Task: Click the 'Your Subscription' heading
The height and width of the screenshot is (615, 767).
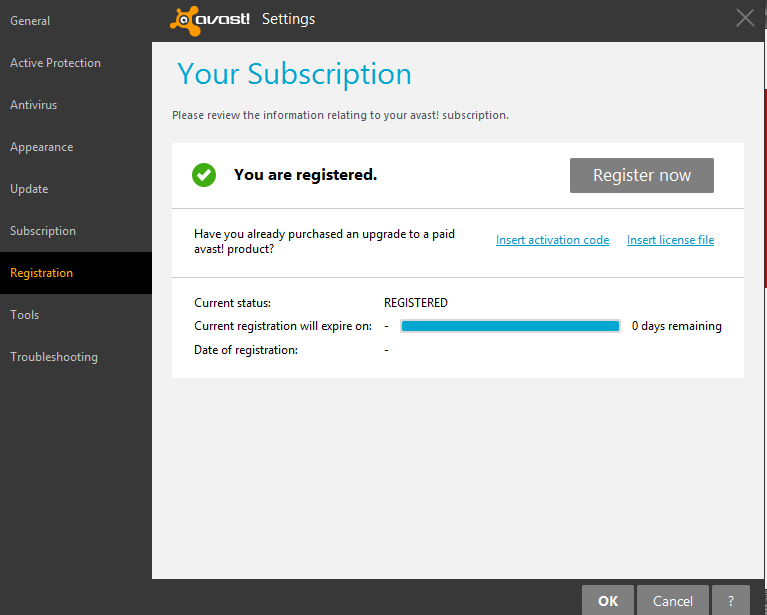Action: (x=294, y=74)
